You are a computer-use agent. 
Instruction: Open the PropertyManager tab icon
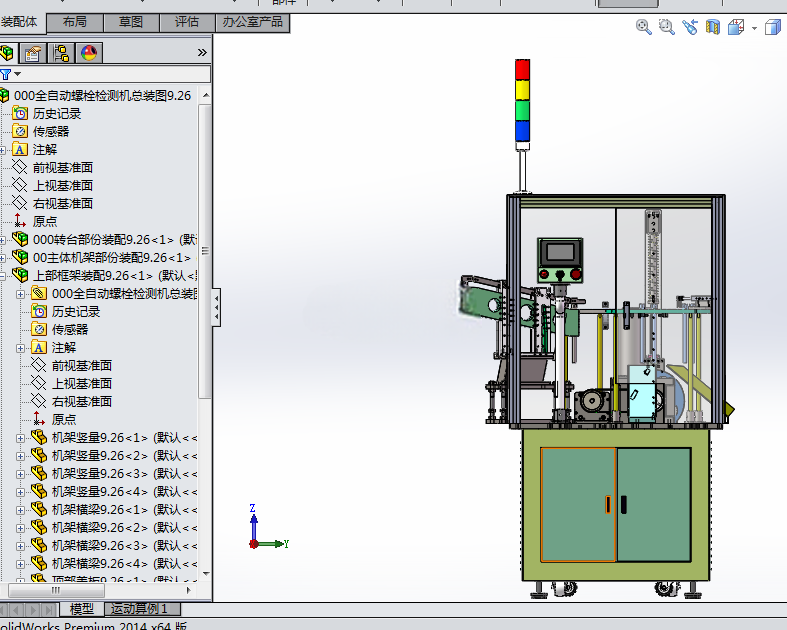click(x=33, y=53)
